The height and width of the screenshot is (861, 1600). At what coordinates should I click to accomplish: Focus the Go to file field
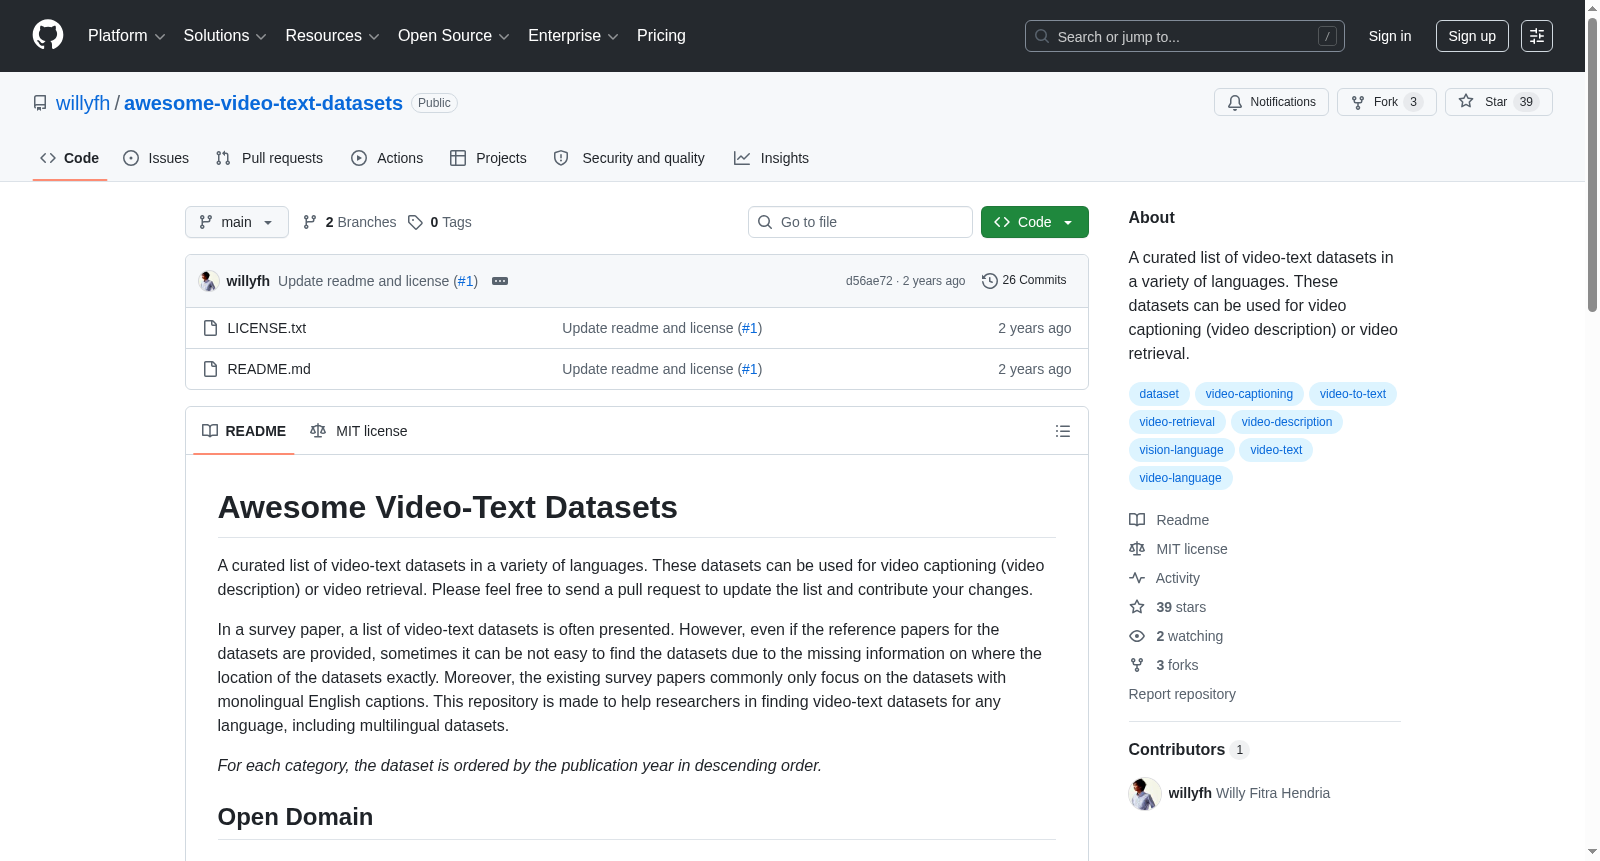[860, 222]
